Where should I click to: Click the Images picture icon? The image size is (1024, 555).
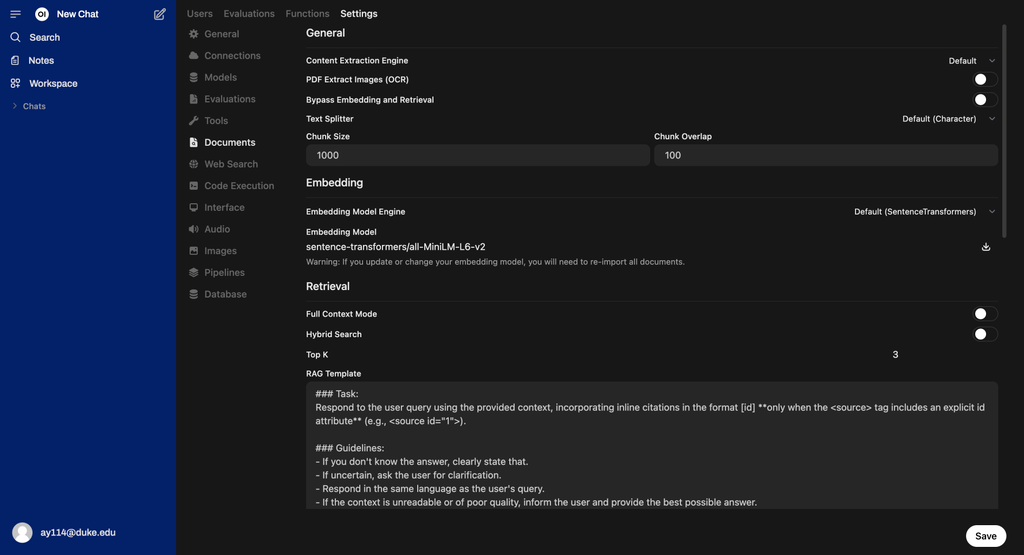193,251
